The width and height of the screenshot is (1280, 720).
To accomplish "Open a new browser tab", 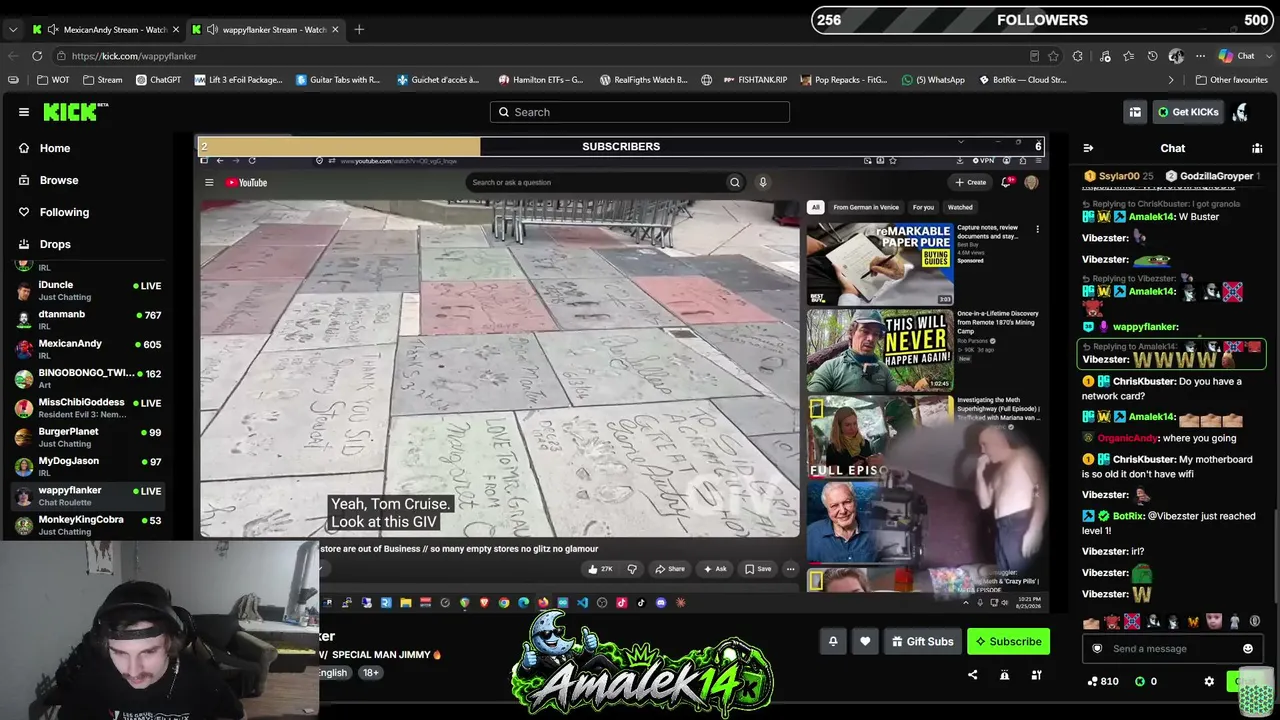I will 359,29.
